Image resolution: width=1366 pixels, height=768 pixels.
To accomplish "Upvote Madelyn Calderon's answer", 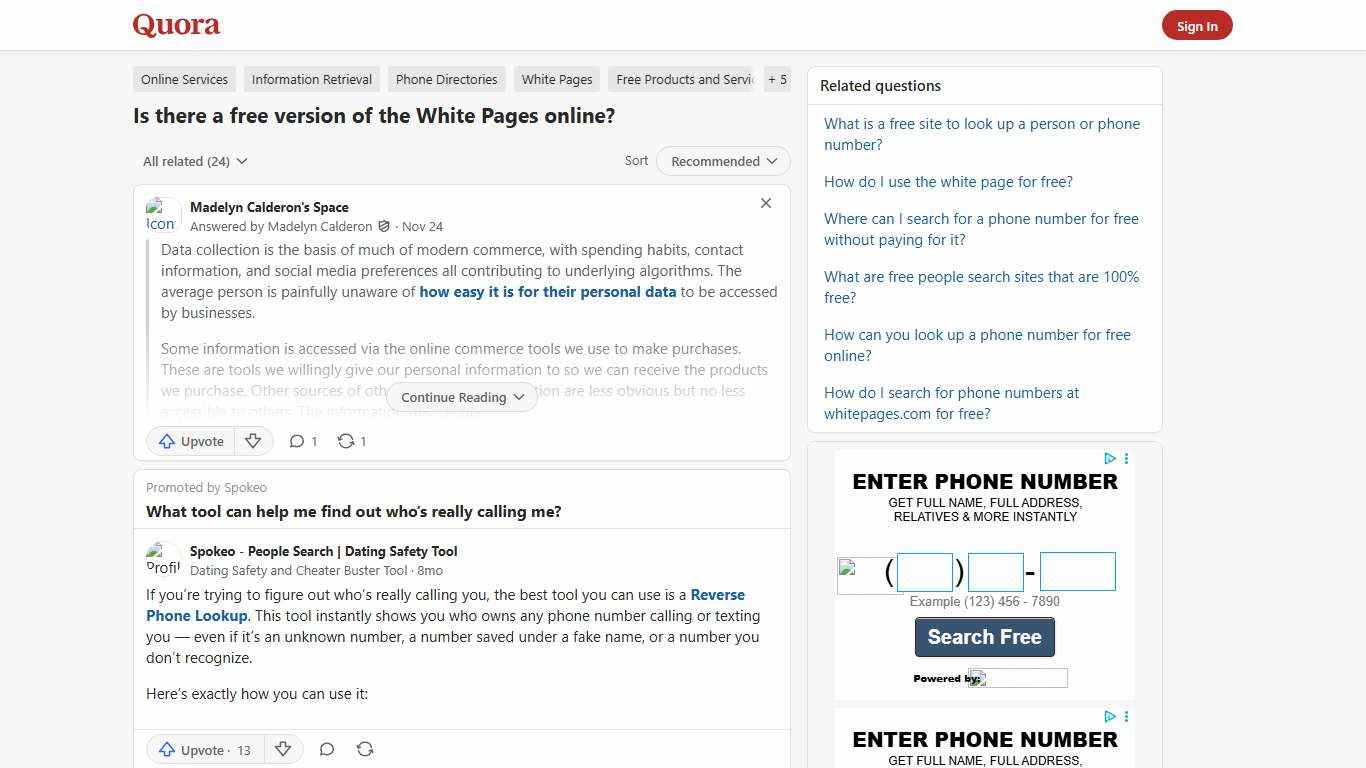I will (190, 441).
